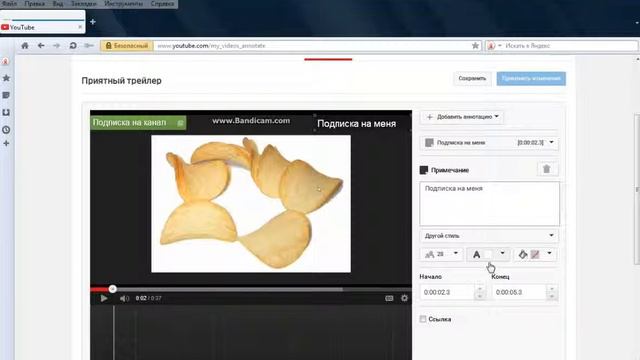Click the Конец end time field
640x360 pixels.
(x=519, y=292)
